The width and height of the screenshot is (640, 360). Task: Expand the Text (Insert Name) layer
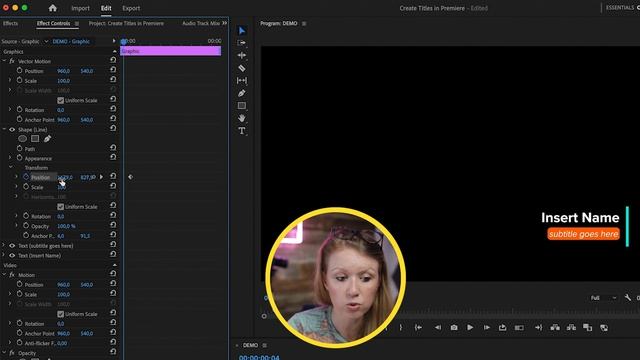4,255
